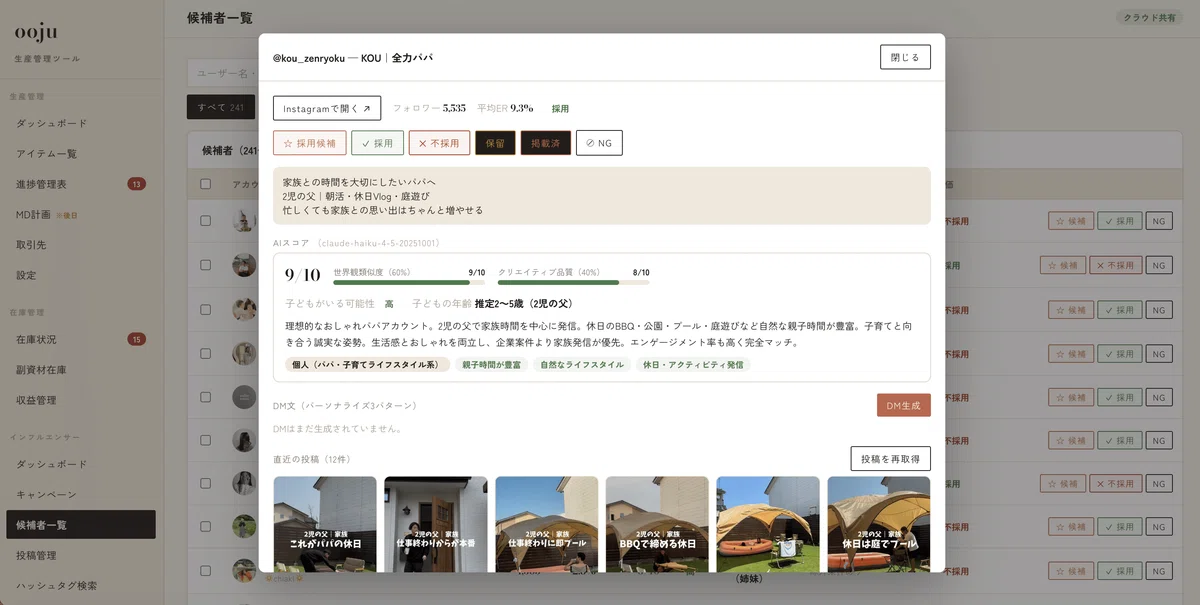
Task: Click the 親時間が豊富 tag
Action: tap(492, 365)
